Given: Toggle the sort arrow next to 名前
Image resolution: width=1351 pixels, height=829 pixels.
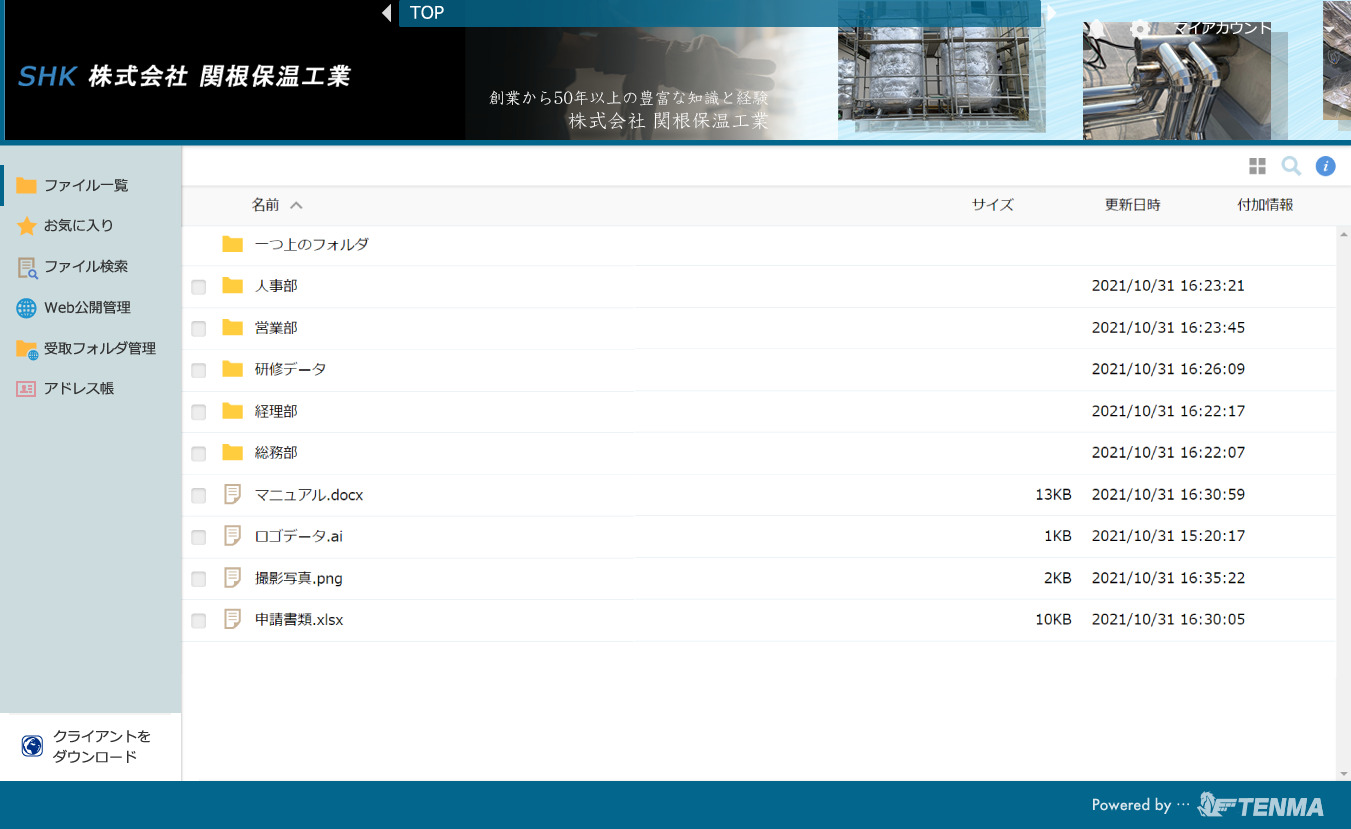Looking at the screenshot, I should coord(296,205).
